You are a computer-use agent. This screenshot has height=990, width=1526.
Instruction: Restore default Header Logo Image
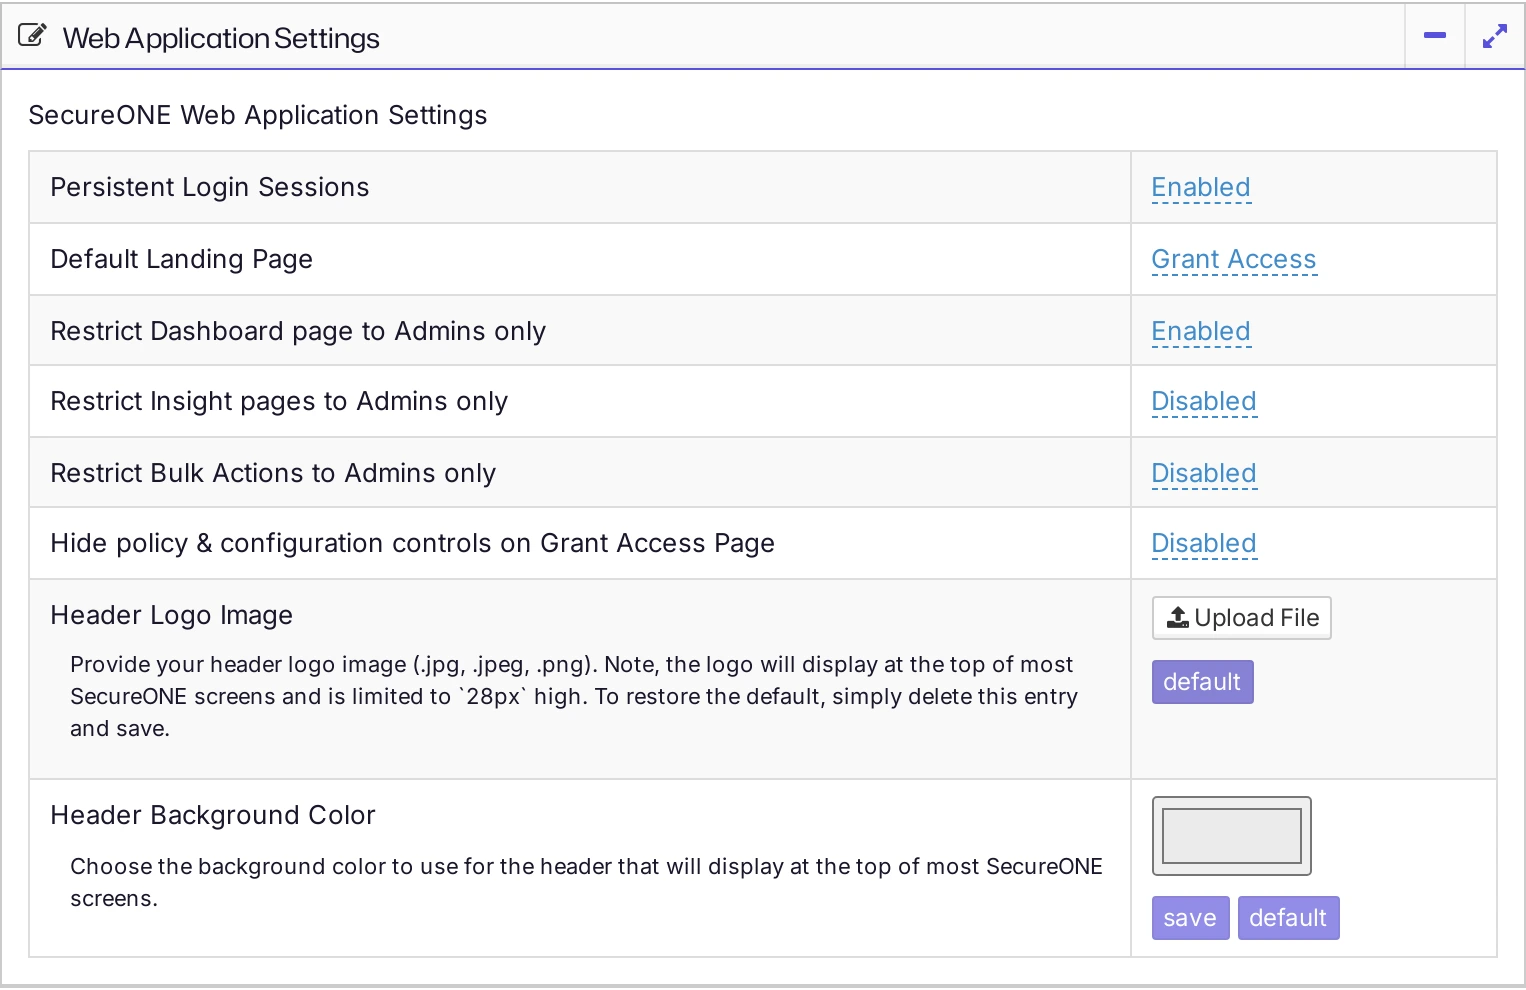(x=1202, y=682)
